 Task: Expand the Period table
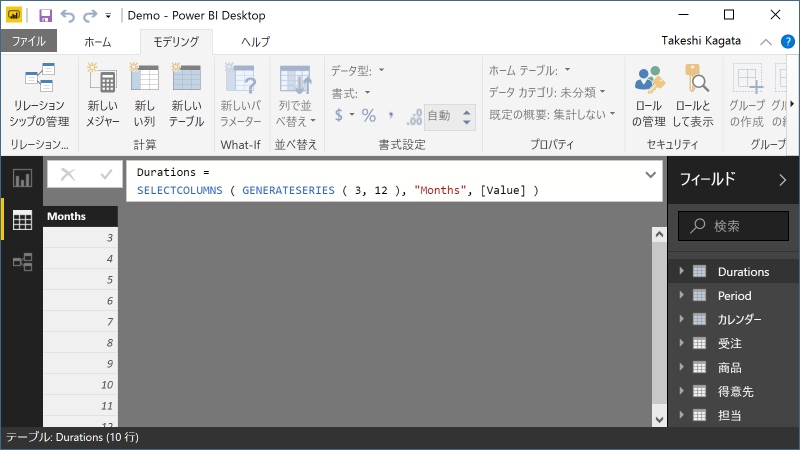tap(682, 295)
